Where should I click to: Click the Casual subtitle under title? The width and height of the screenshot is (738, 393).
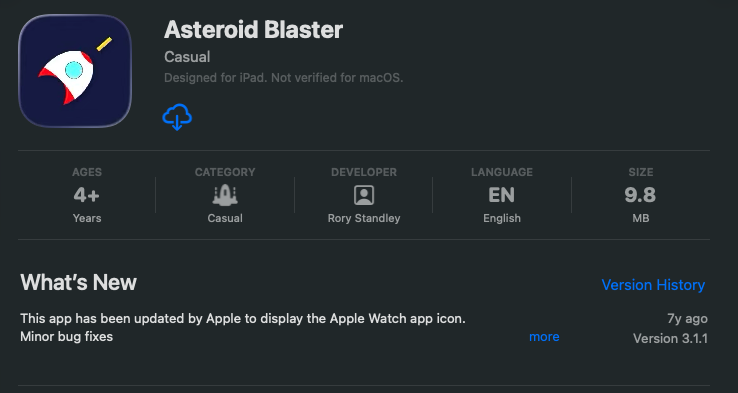point(187,57)
